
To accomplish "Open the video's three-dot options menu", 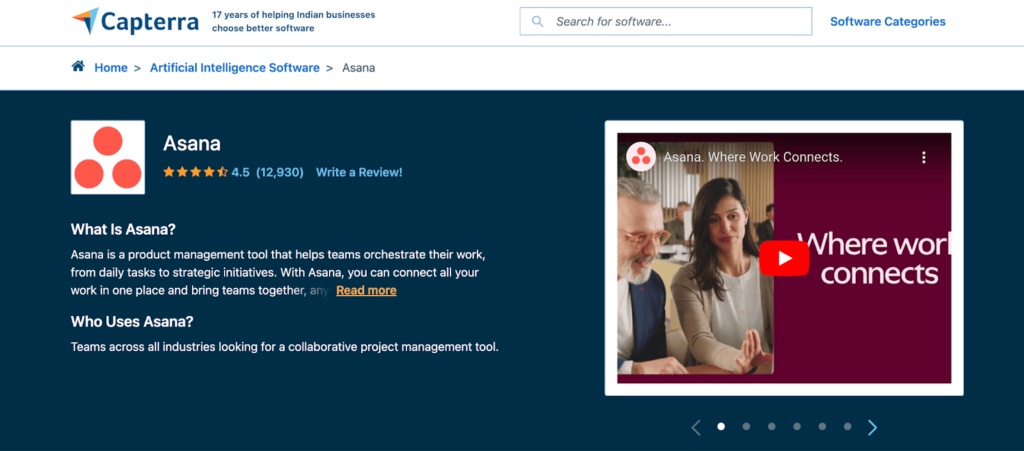I will pos(923,157).
